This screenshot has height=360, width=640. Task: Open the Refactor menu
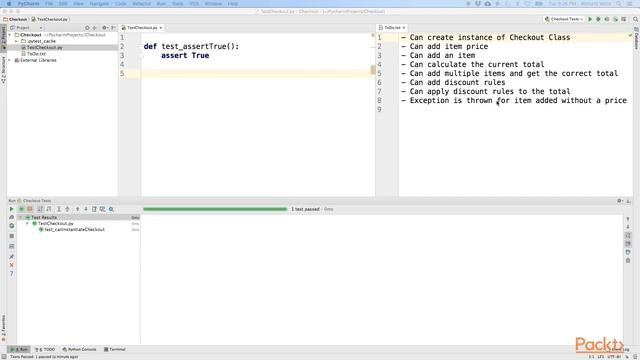point(142,4)
